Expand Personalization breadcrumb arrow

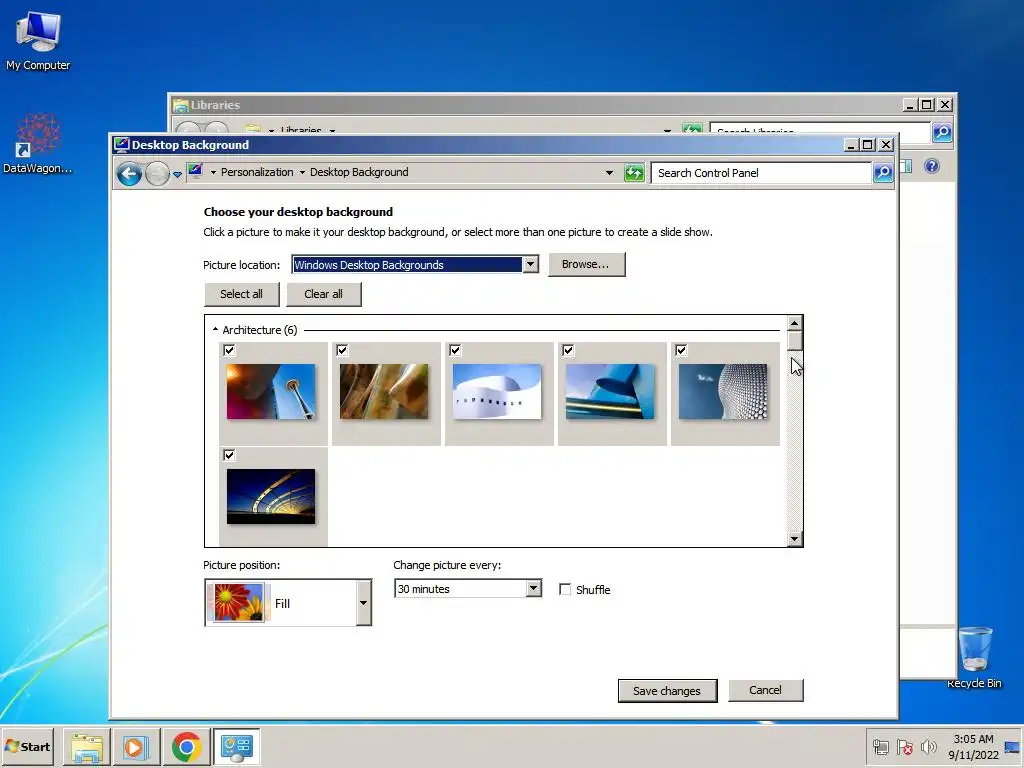tap(302, 172)
